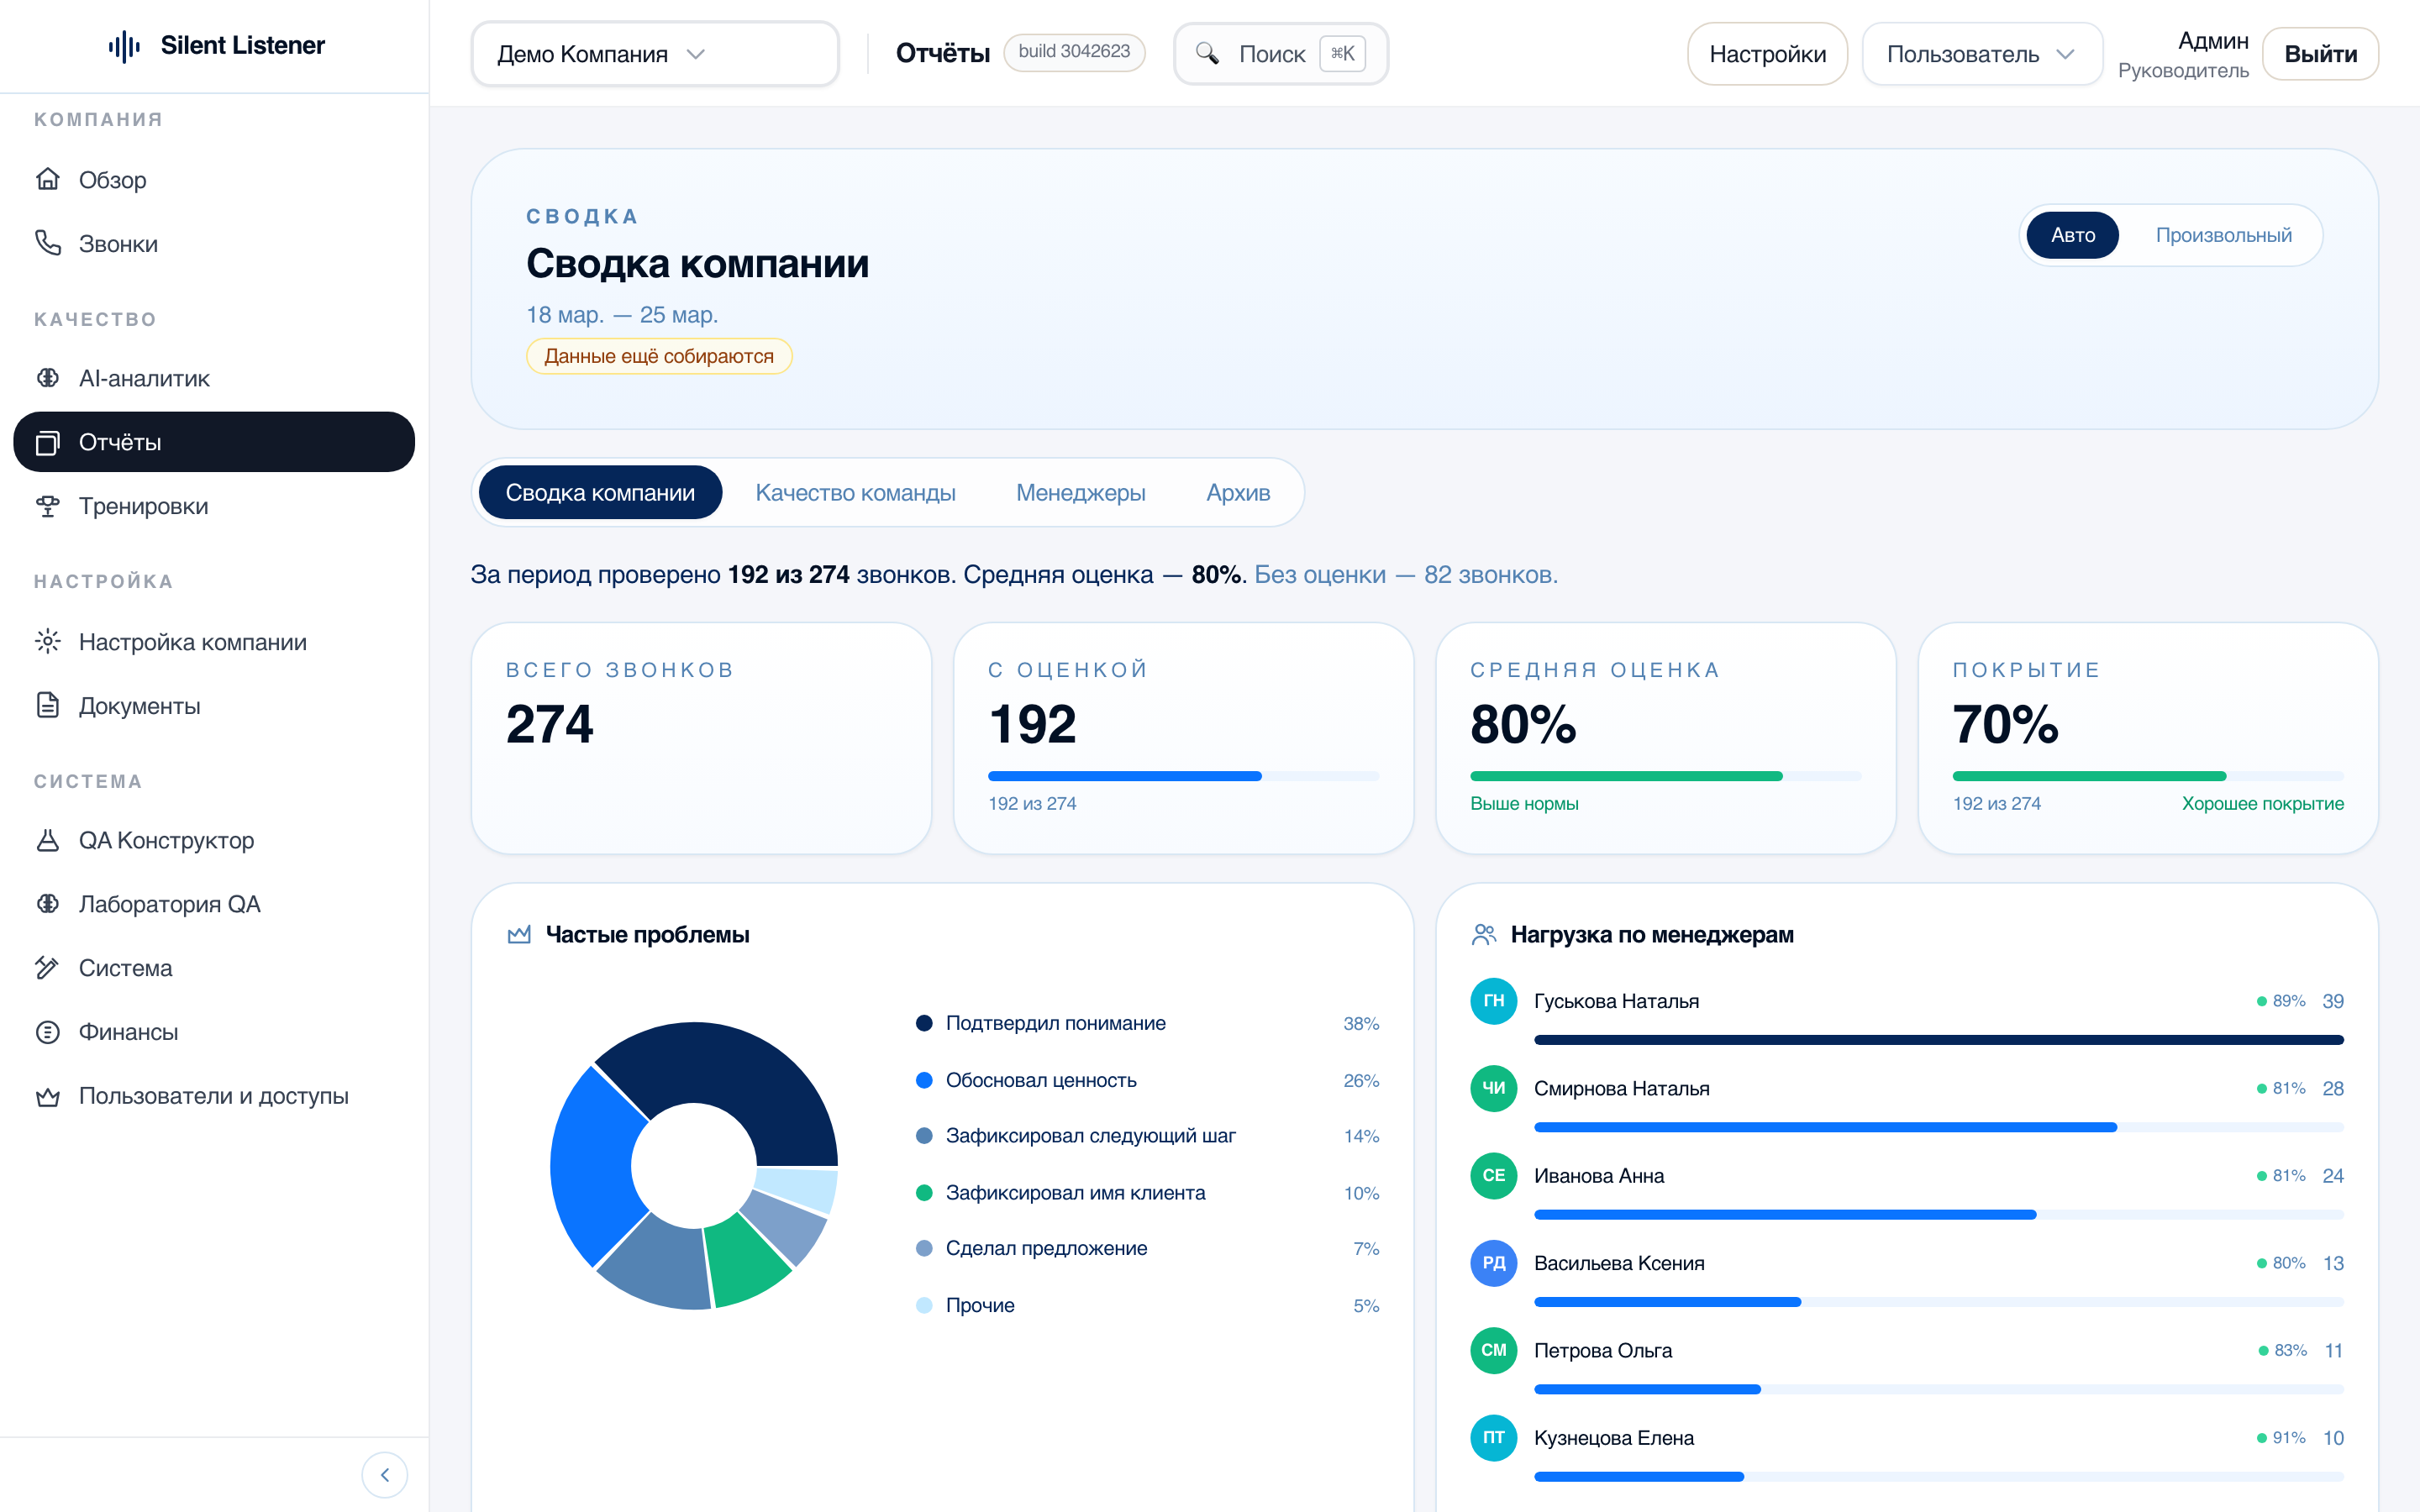The height and width of the screenshot is (1512, 2420).
Task: Click the phone icon for Звонки
Action: click(48, 243)
